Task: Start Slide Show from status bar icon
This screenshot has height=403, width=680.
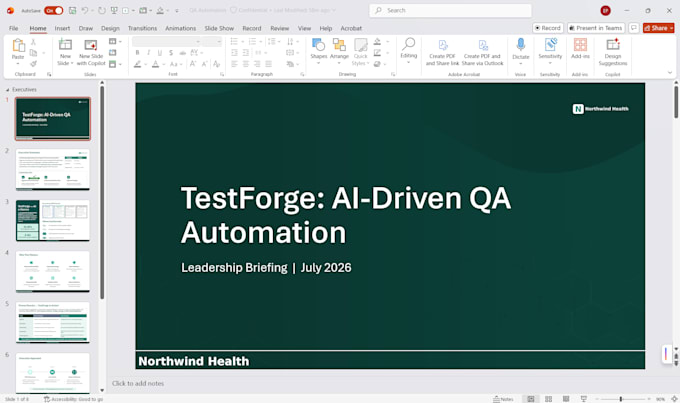Action: (584, 399)
